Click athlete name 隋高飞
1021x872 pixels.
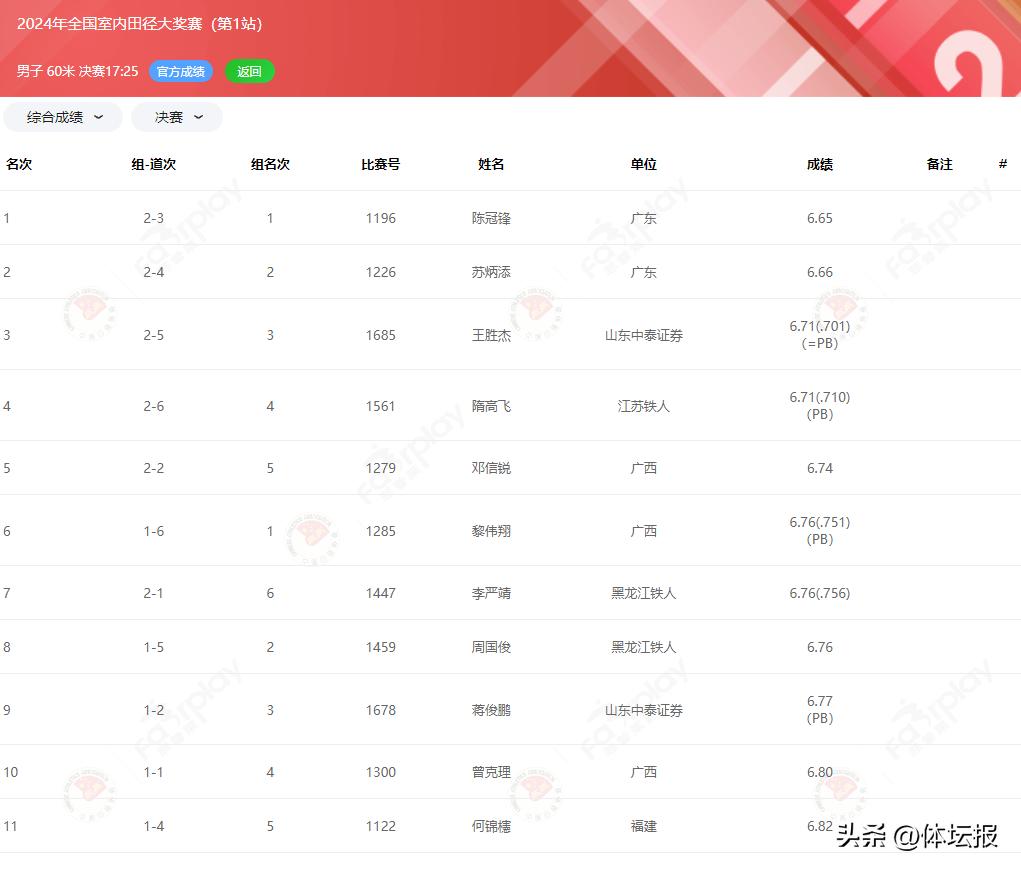coord(491,406)
